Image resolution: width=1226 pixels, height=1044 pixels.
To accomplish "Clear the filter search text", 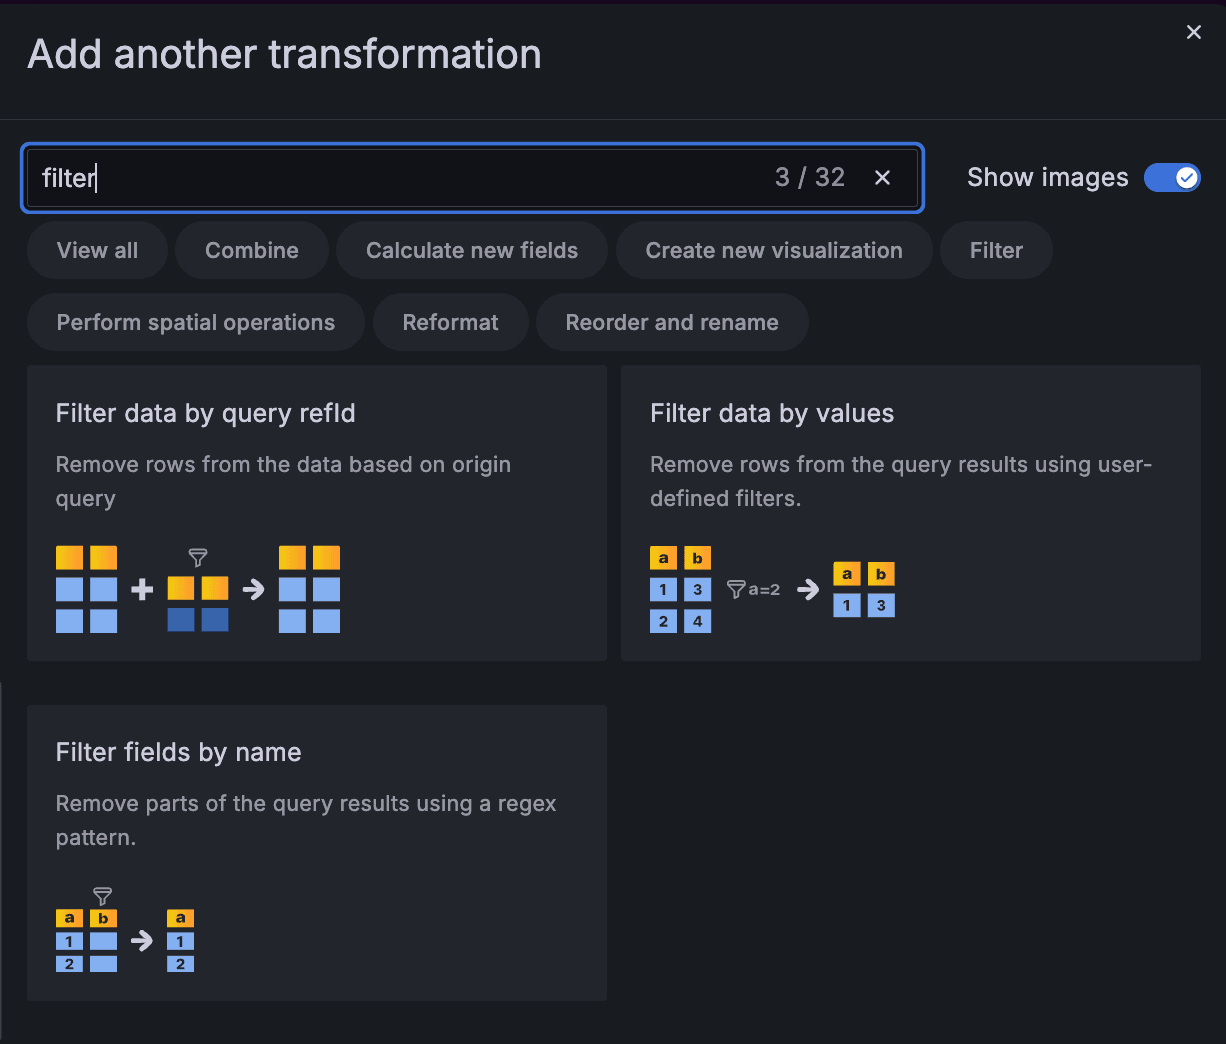I will [x=882, y=177].
